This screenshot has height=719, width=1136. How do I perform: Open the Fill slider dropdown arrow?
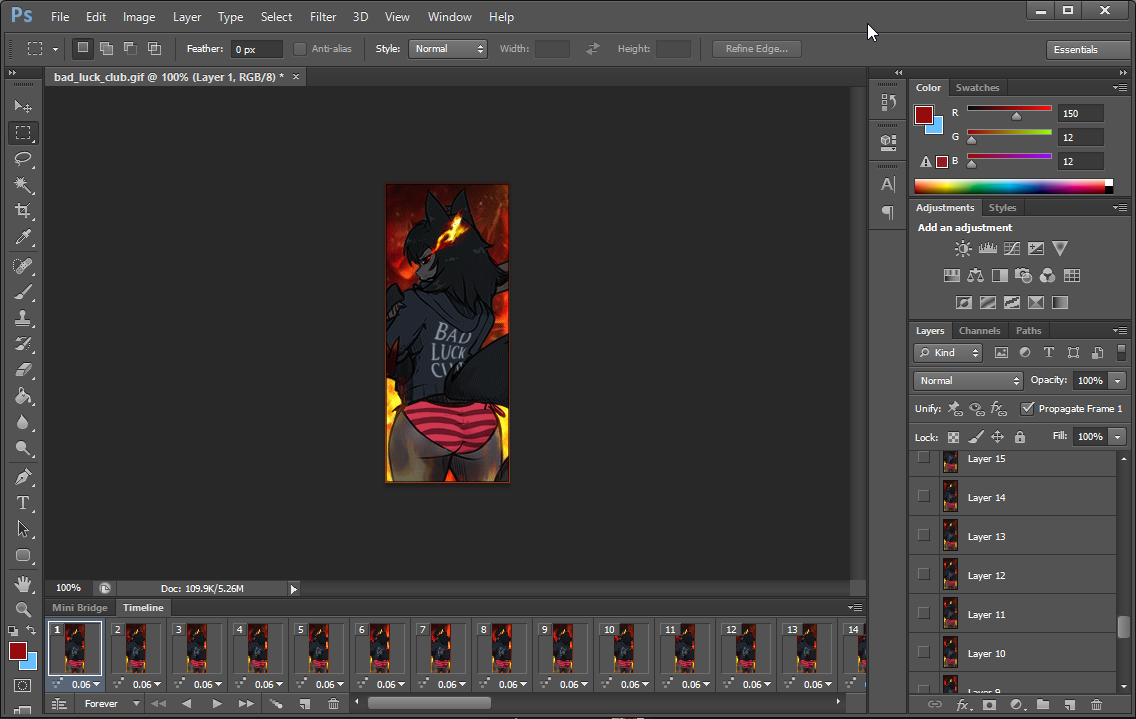coord(1117,436)
